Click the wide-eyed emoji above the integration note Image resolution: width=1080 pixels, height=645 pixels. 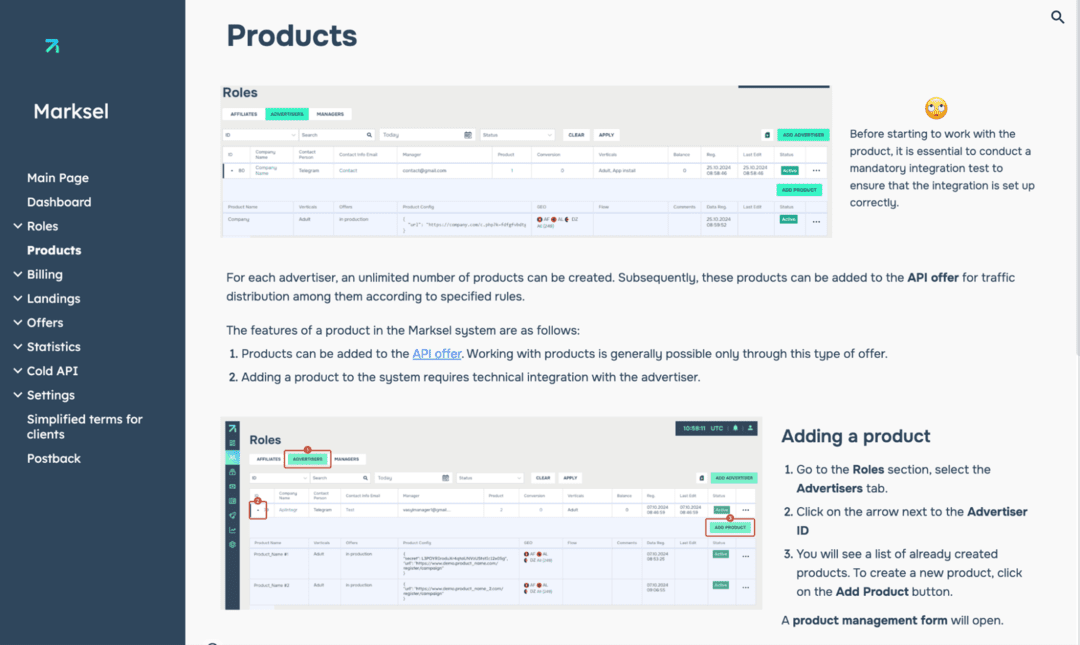point(936,108)
